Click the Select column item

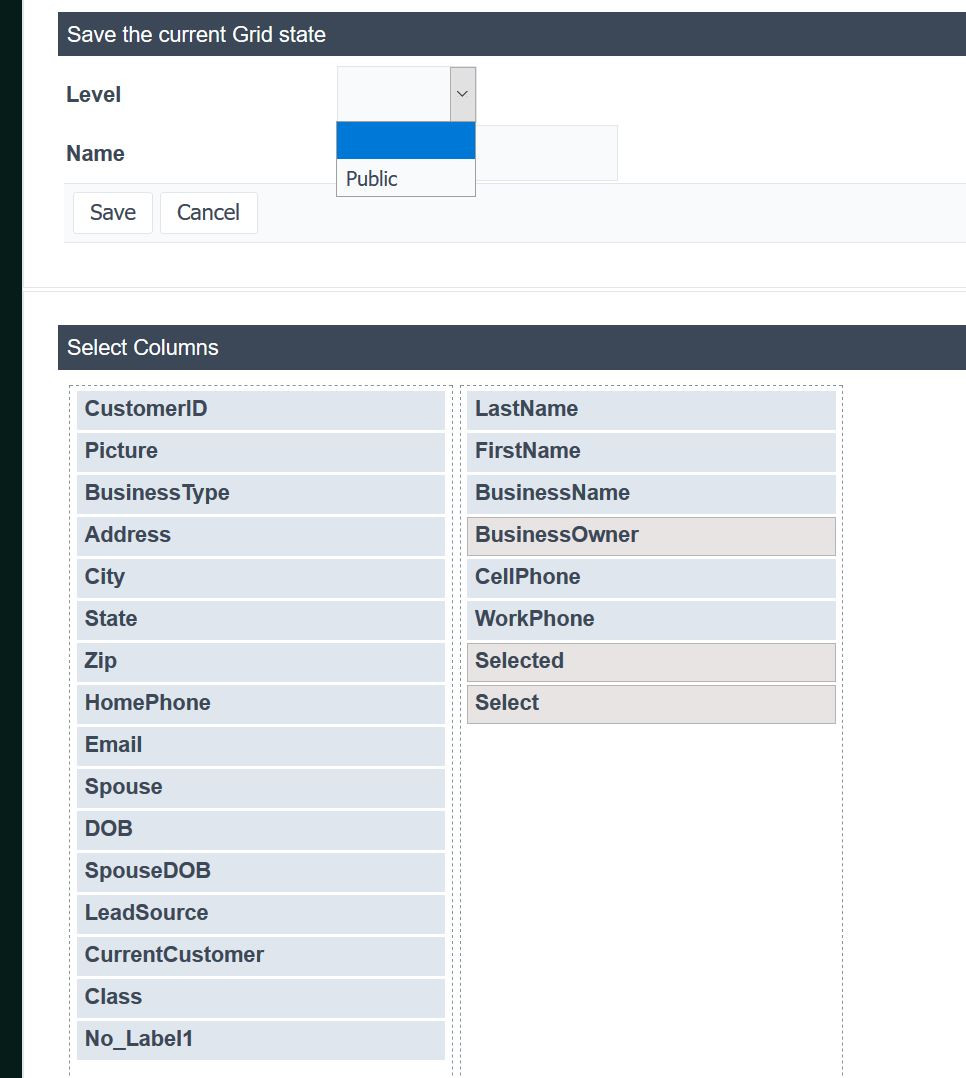point(651,703)
